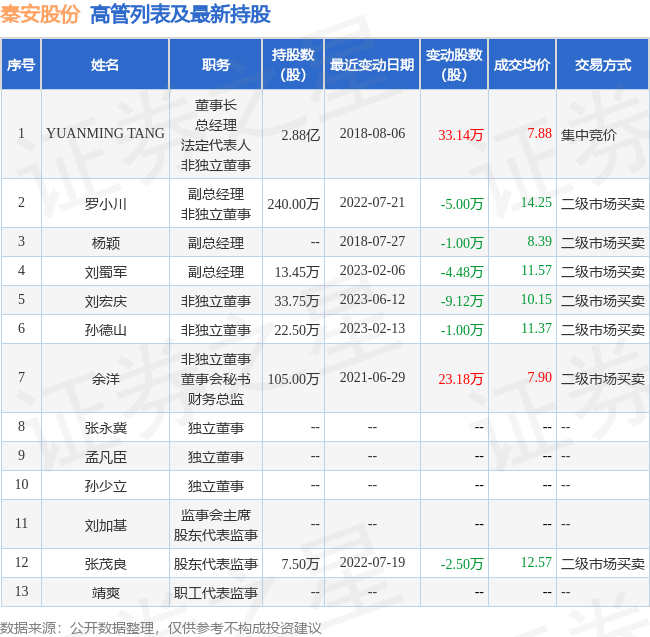The image size is (650, 637).
Task: Click the average price 7.90
Action: pos(539,377)
